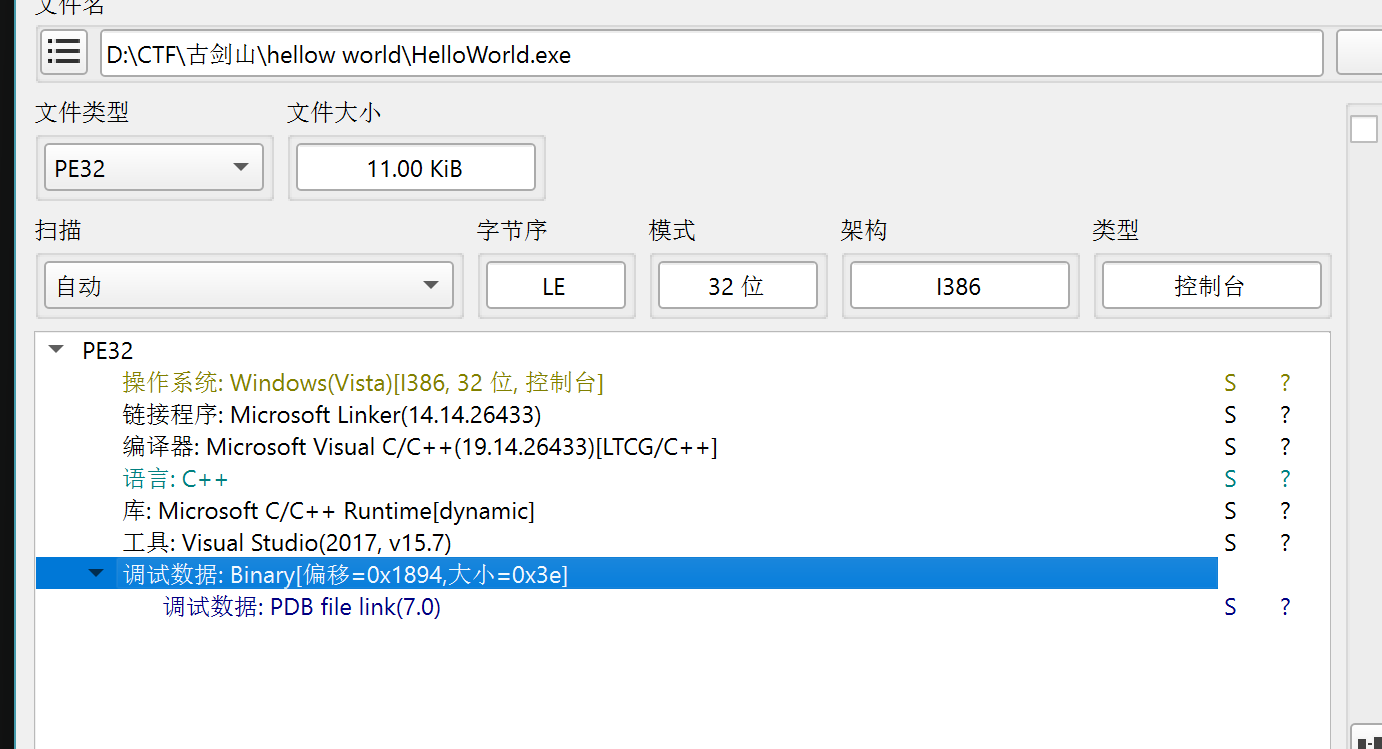1382x749 pixels.
Task: Click the LE endianness button
Action: point(555,286)
